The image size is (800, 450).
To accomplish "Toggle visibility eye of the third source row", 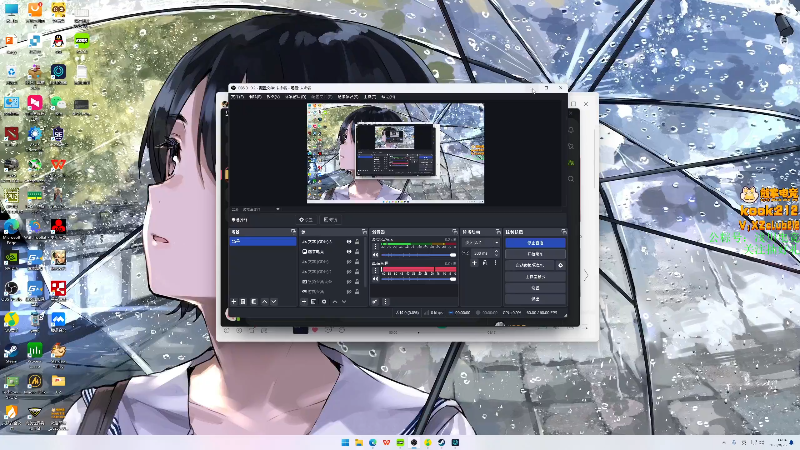I will (349, 262).
